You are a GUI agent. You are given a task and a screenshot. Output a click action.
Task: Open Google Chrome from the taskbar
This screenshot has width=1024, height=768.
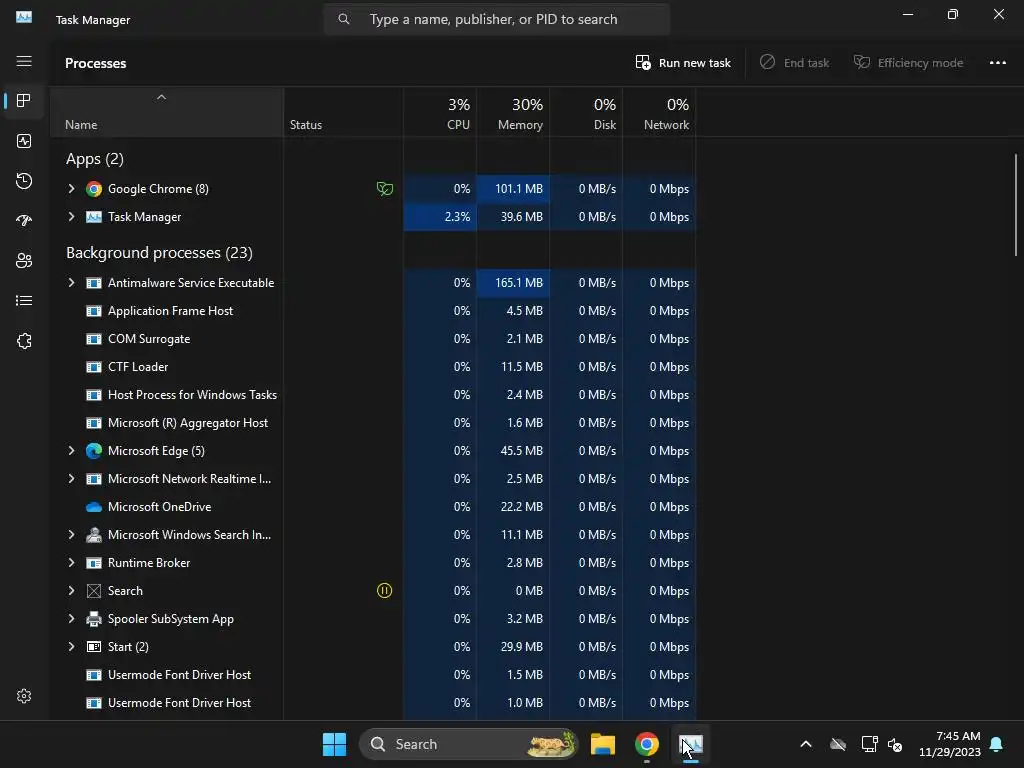point(647,744)
